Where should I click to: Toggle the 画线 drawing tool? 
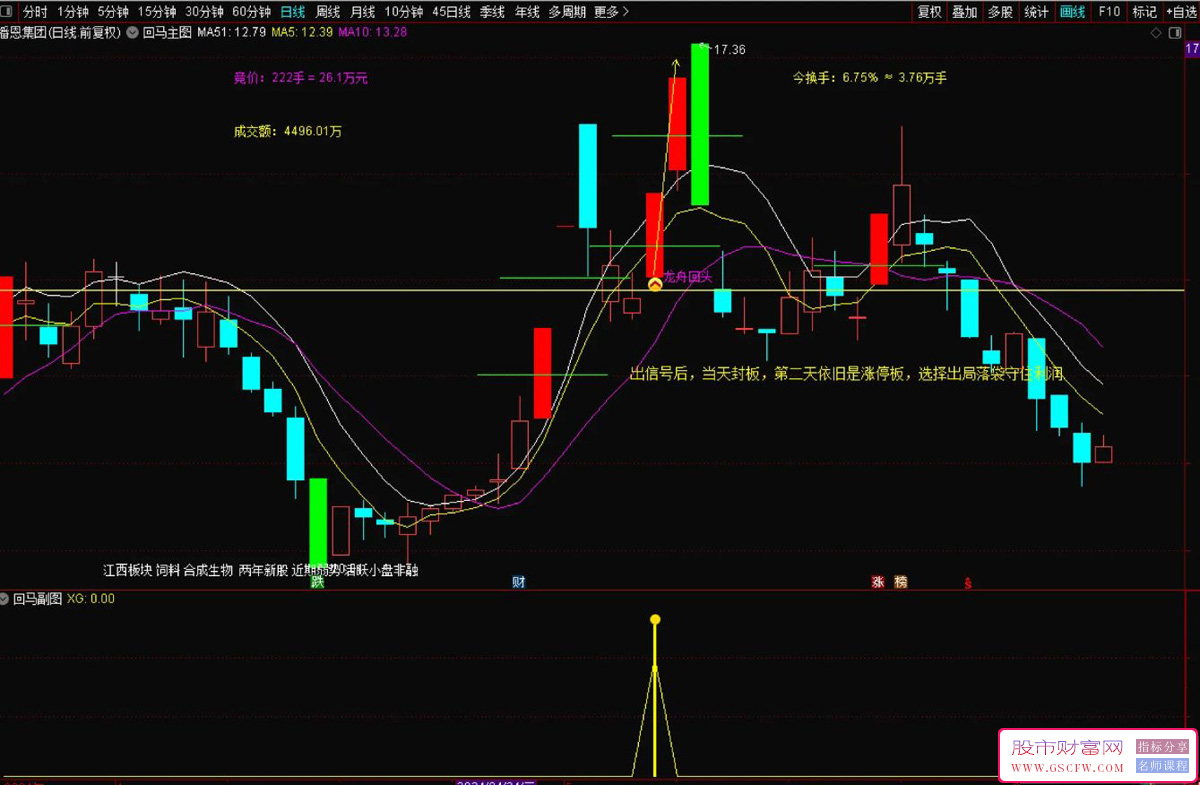(1072, 12)
